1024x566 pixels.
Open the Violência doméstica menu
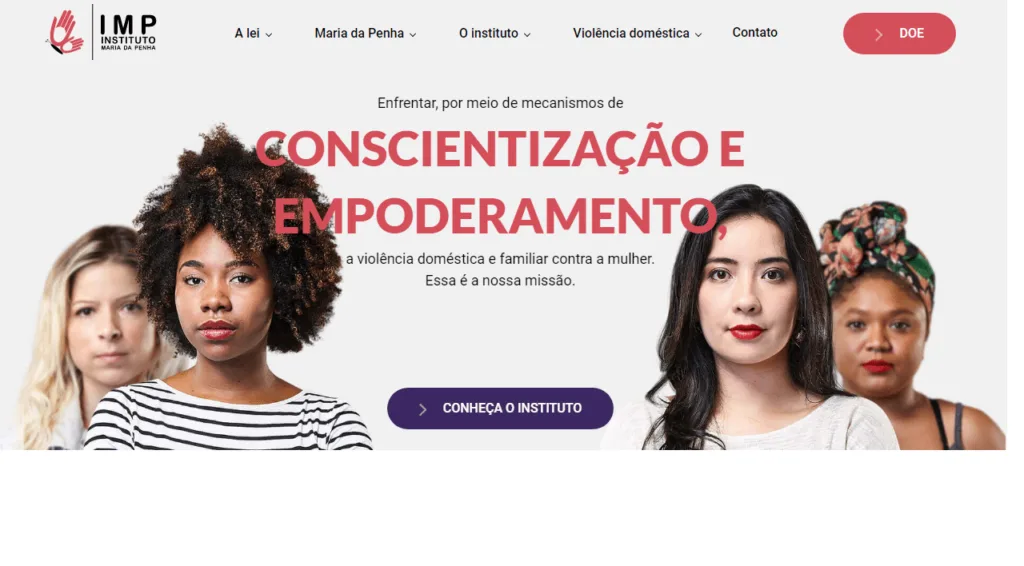637,33
